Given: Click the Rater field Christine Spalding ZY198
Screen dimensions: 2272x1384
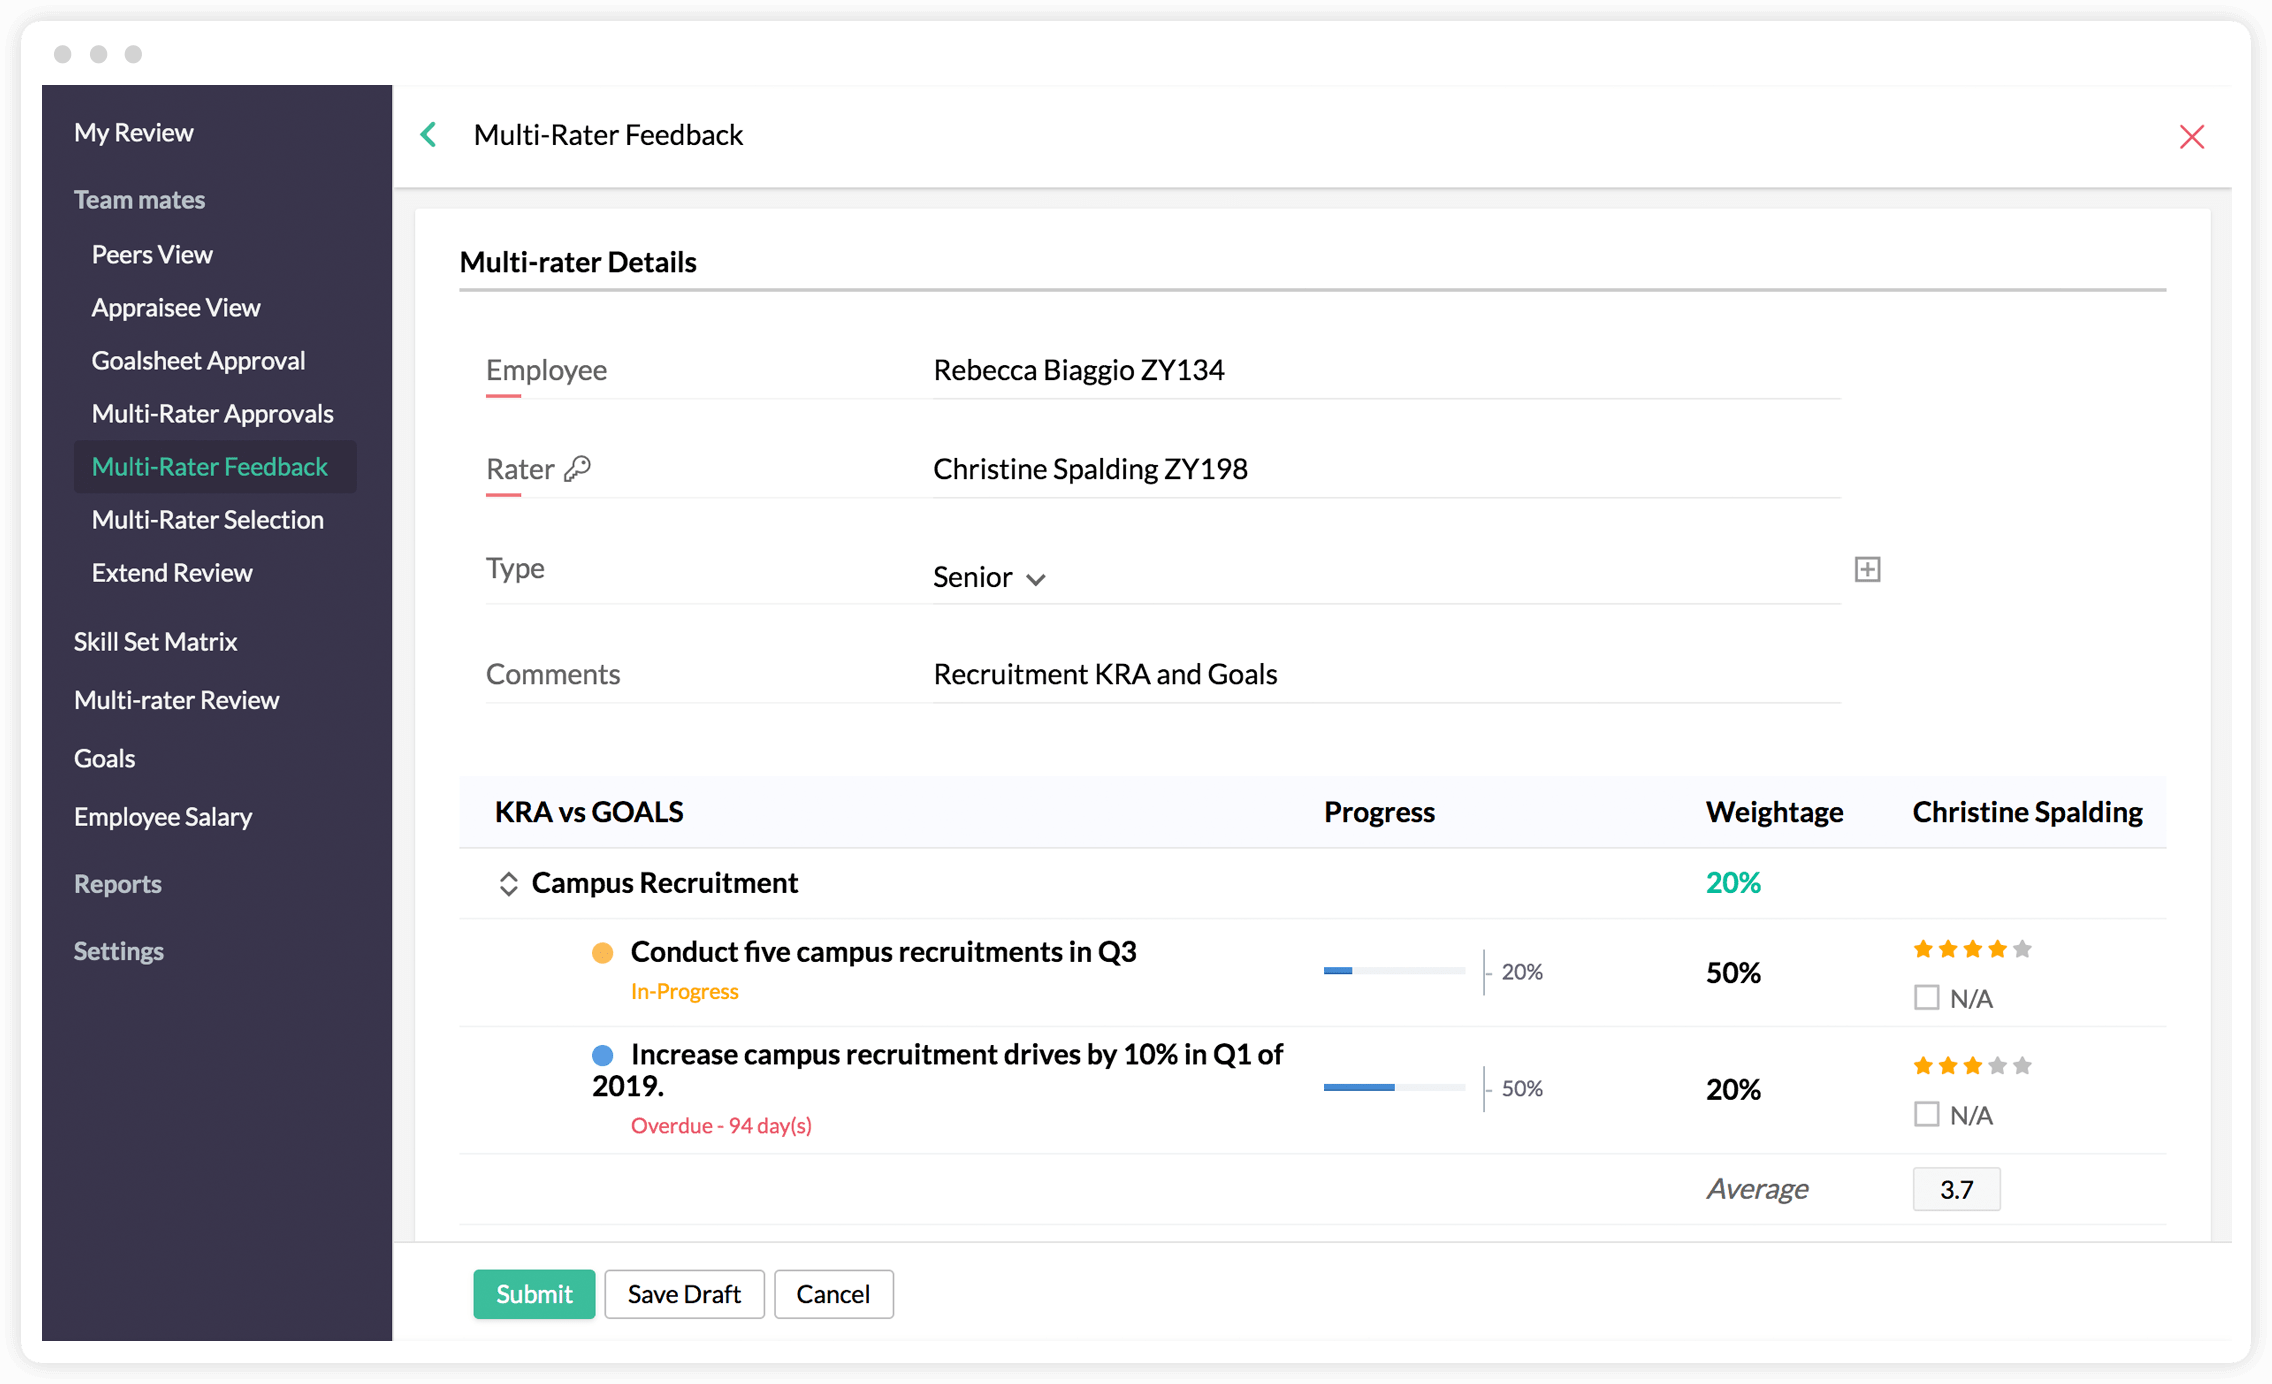Looking at the screenshot, I should [x=1386, y=469].
